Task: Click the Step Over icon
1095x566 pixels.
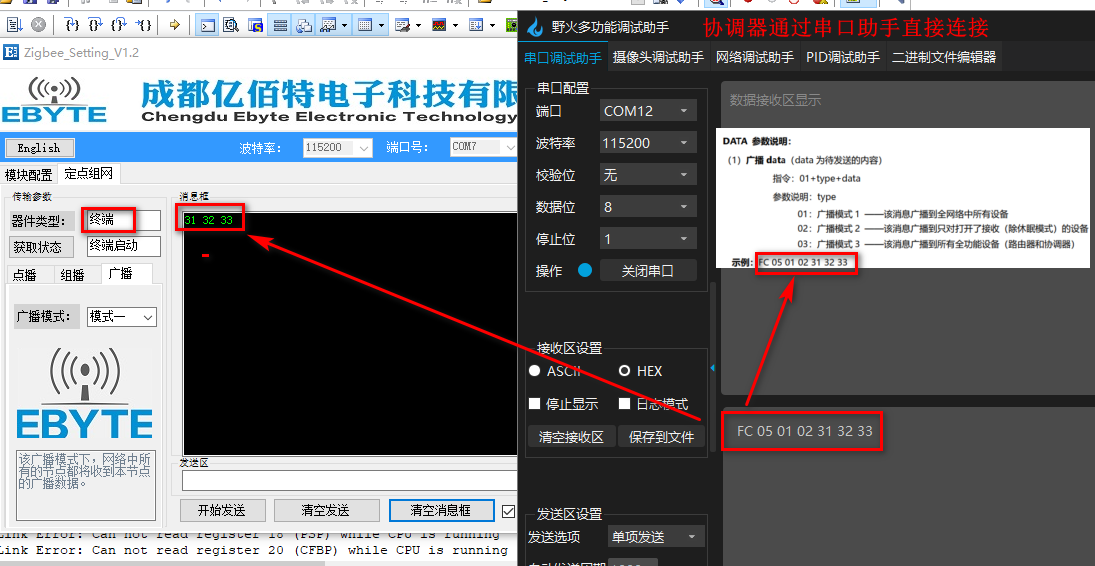Action: pos(95,26)
